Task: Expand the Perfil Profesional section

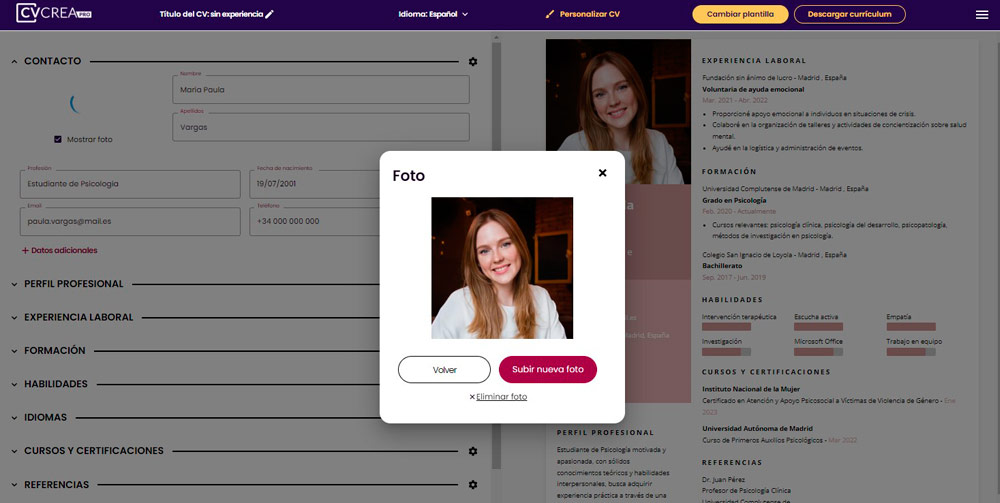Action: (x=14, y=284)
